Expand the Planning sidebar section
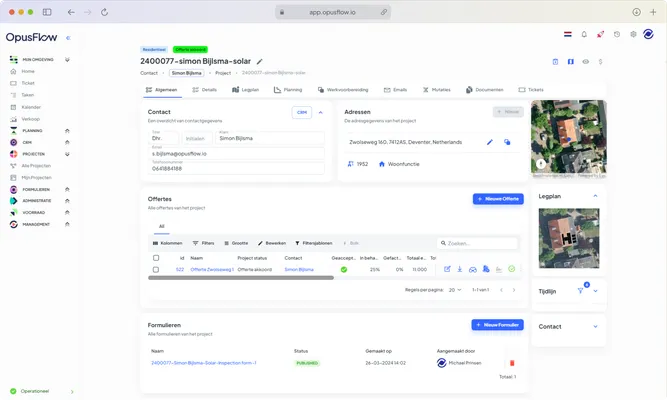The image size is (667, 400). point(67,131)
